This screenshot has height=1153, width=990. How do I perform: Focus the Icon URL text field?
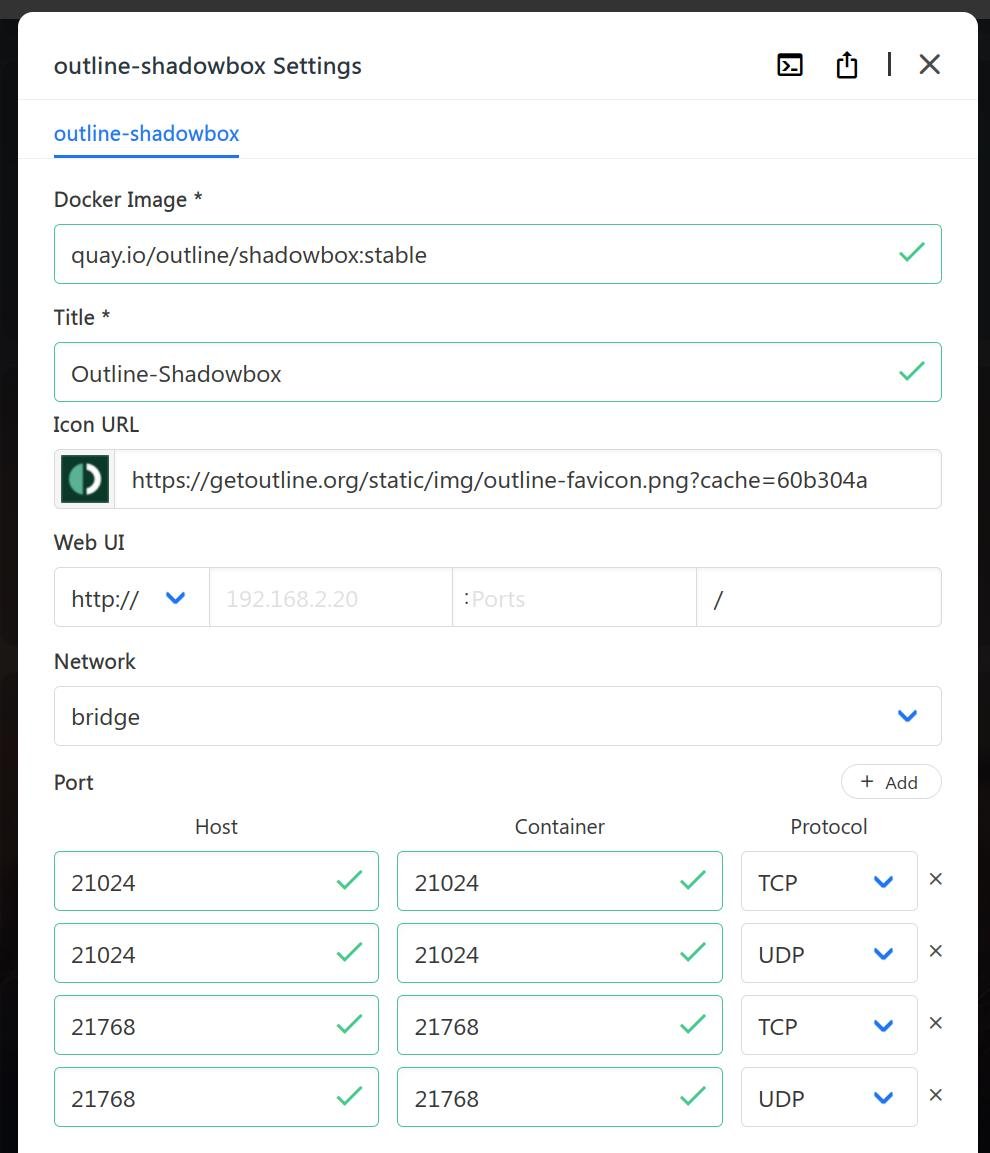click(526, 479)
